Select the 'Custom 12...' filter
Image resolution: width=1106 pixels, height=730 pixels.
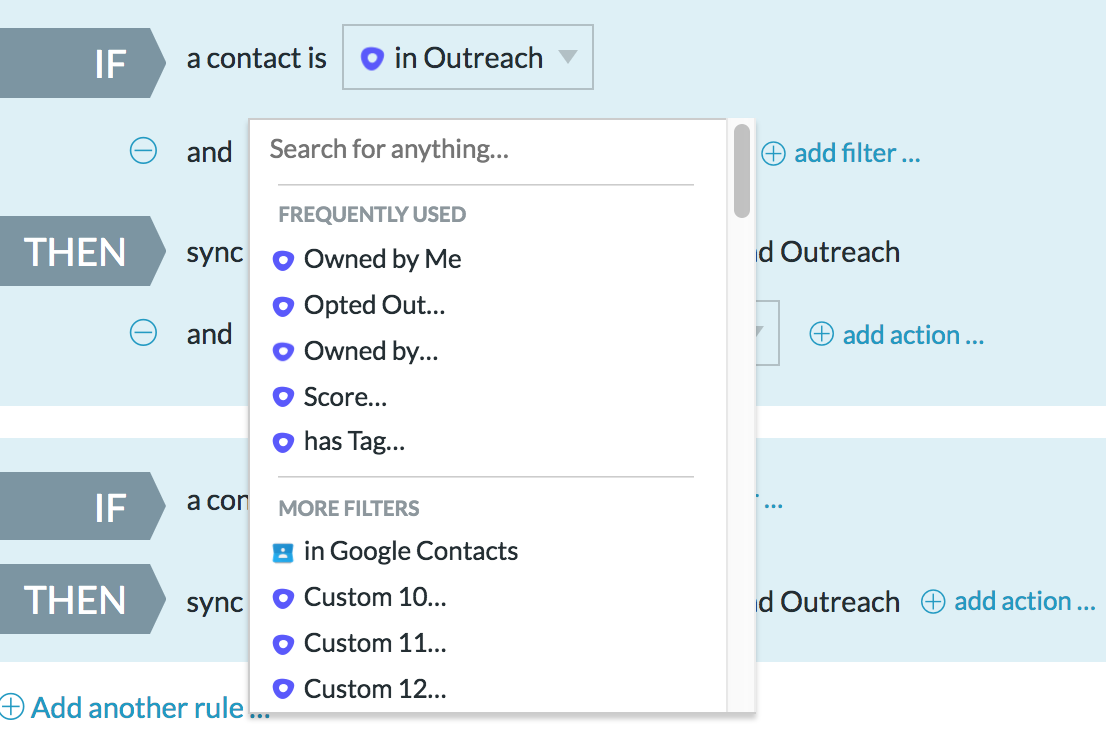pos(375,689)
